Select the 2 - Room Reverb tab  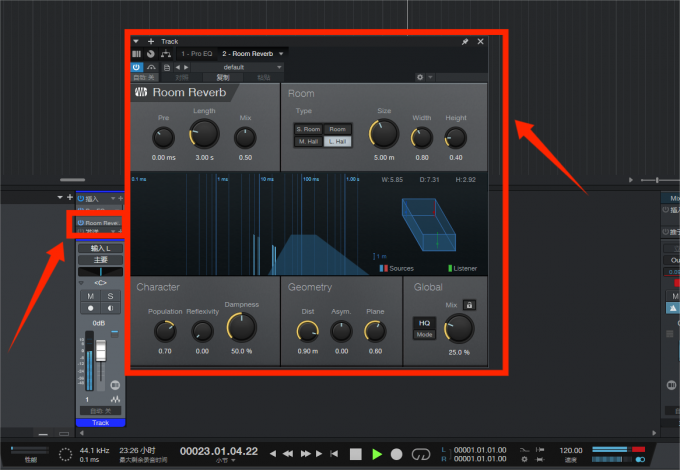(248, 54)
